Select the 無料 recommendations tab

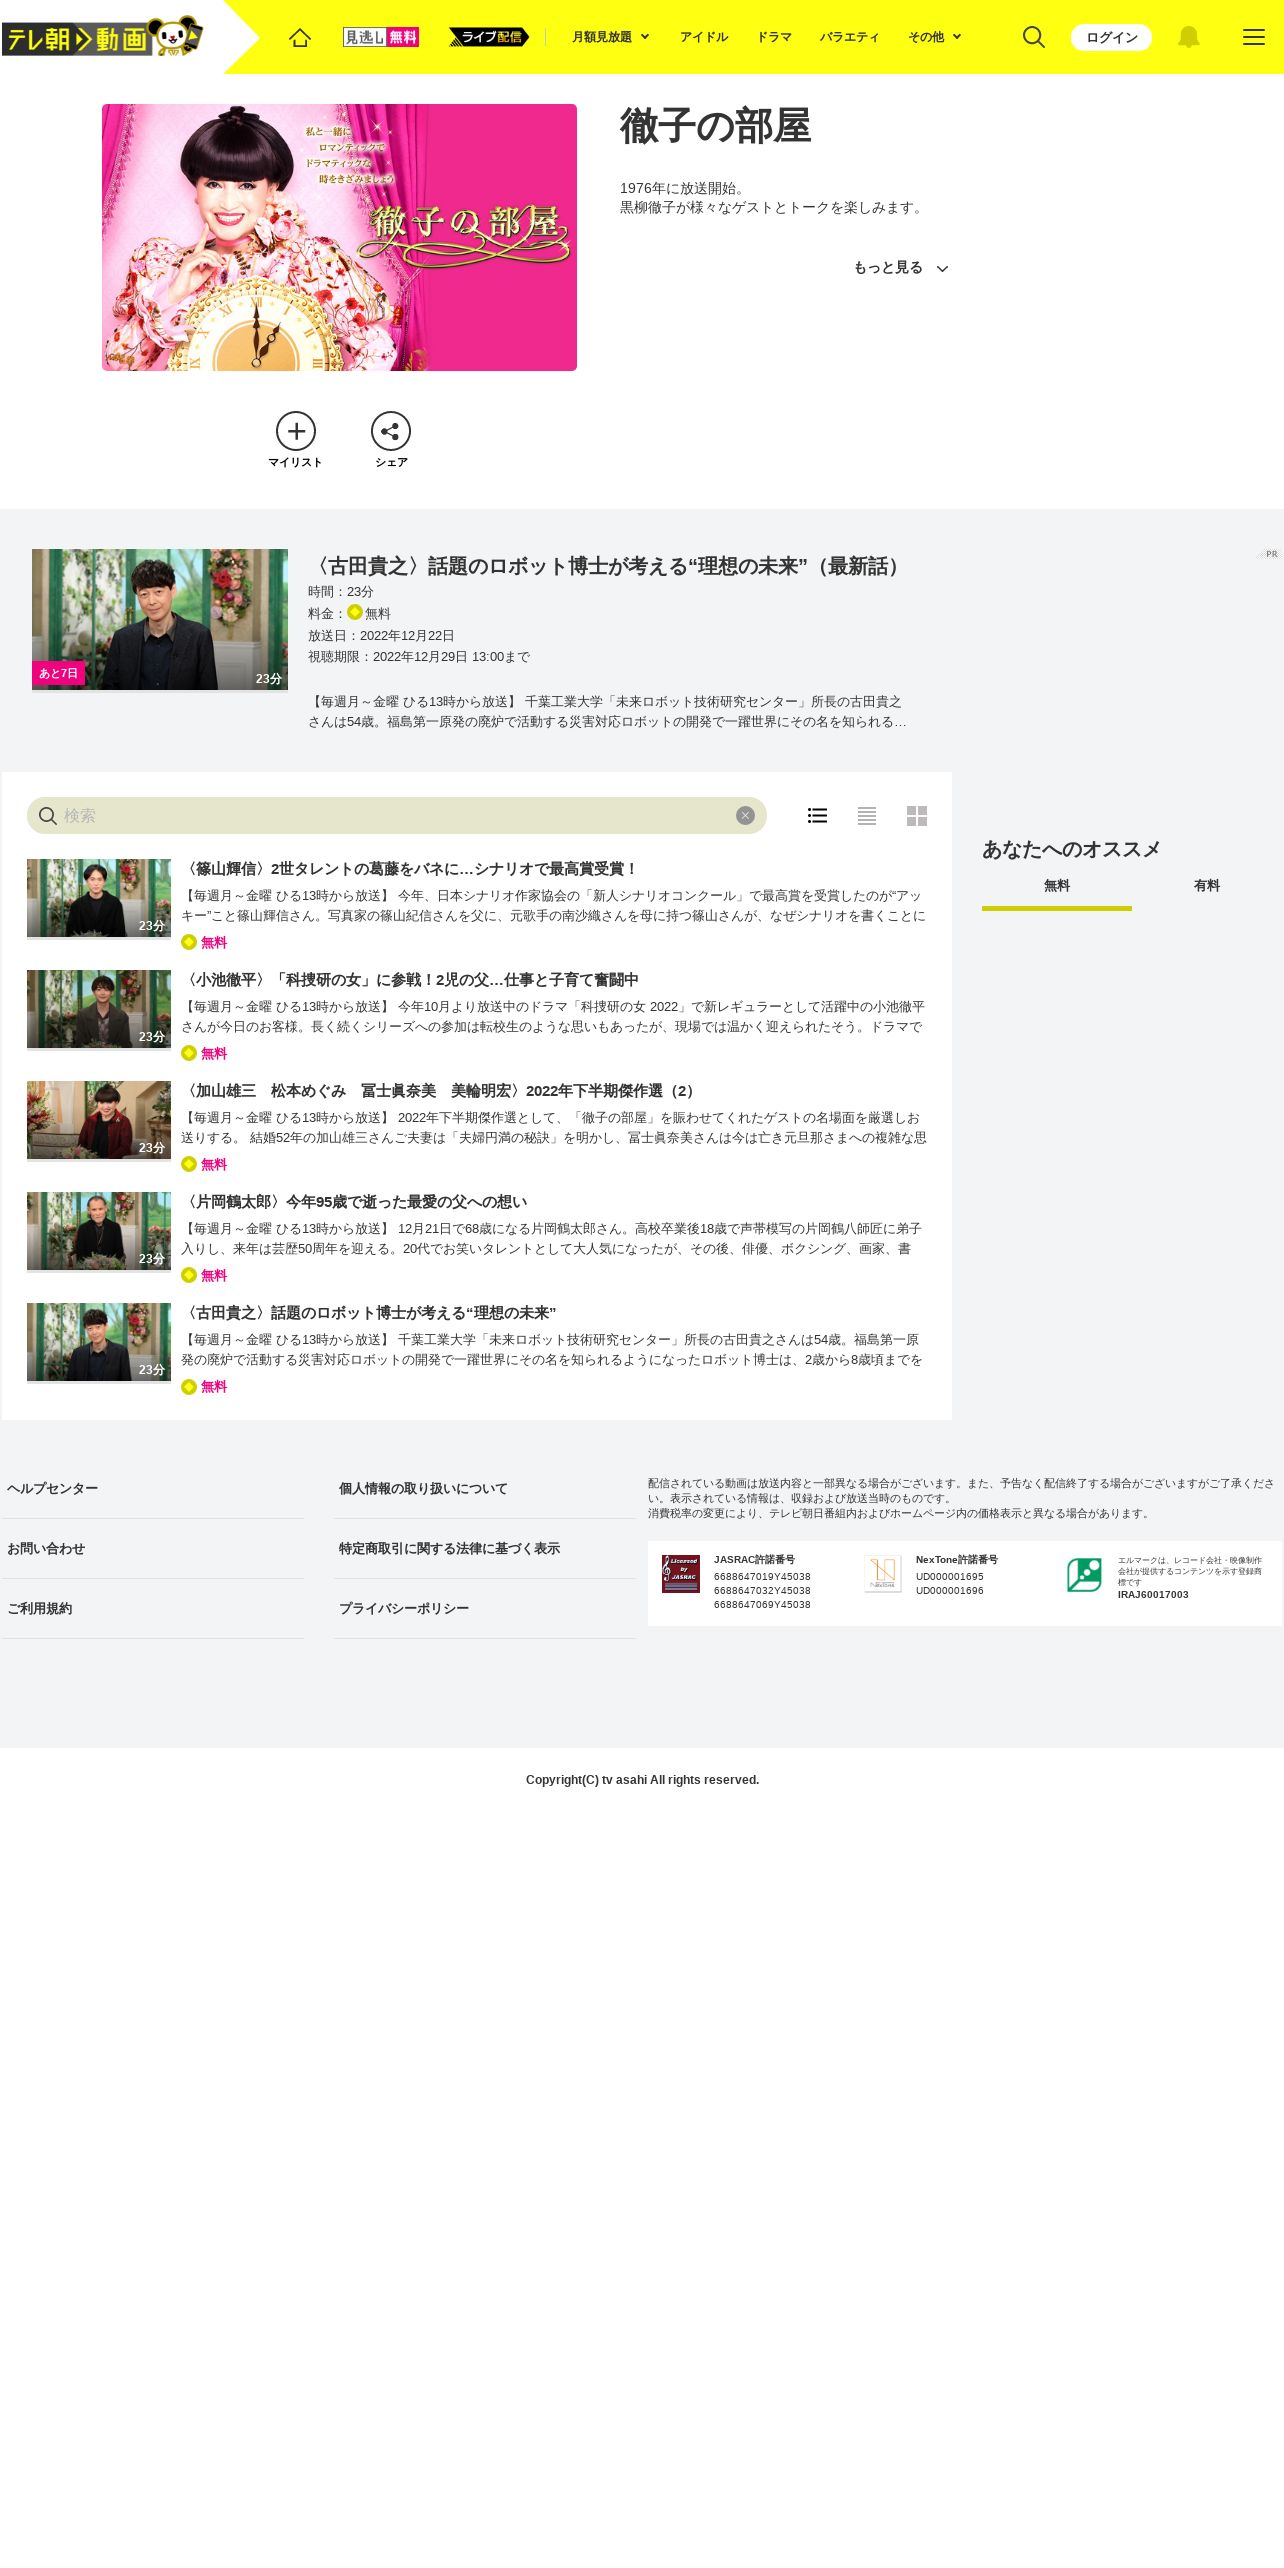1057,886
